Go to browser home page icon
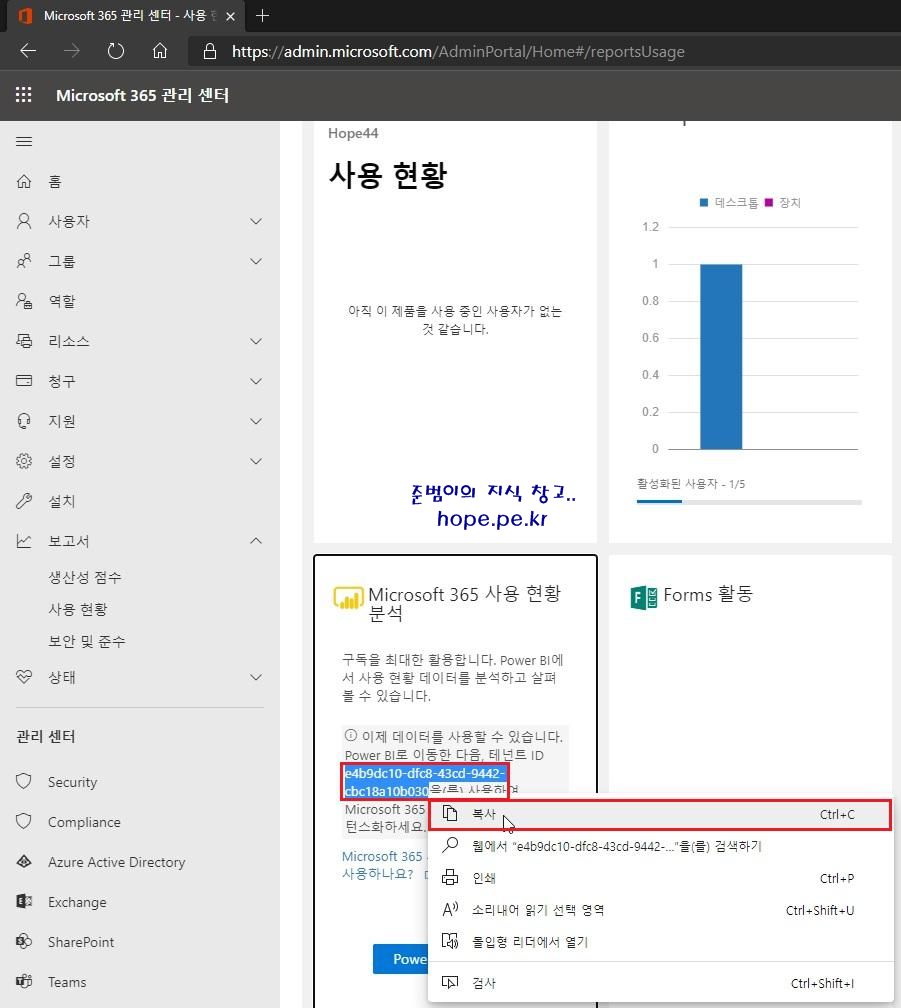Image resolution: width=901 pixels, height=1008 pixels. (159, 51)
